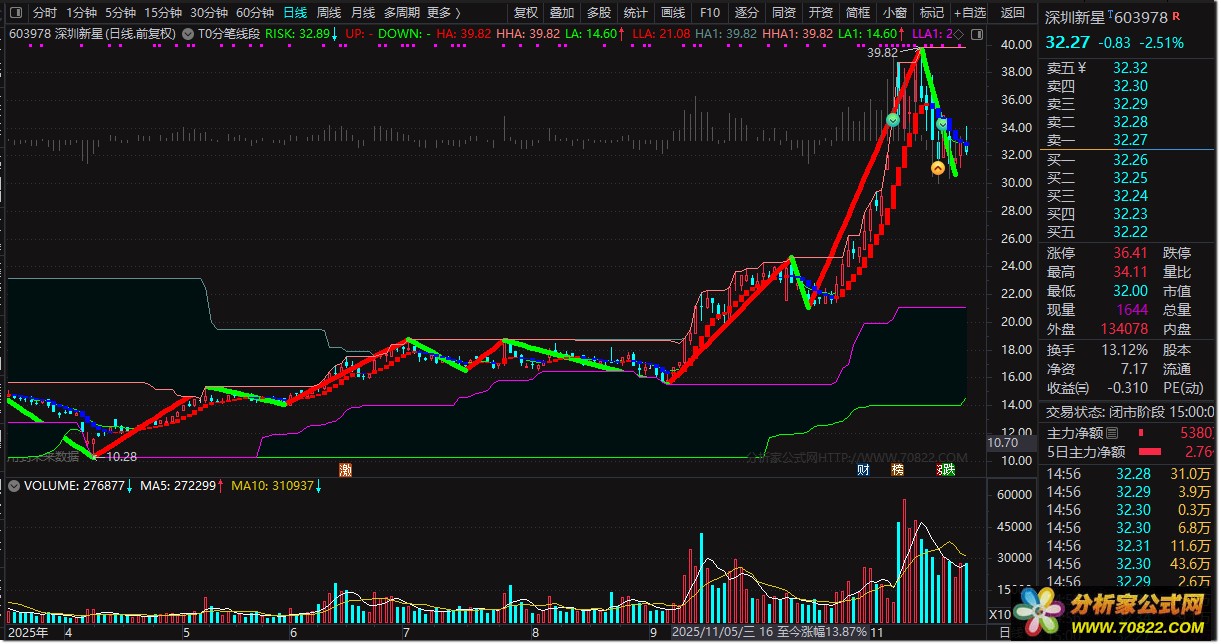Click the 跌 marker icon on timeline
This screenshot has width=1221, height=644.
(947, 469)
